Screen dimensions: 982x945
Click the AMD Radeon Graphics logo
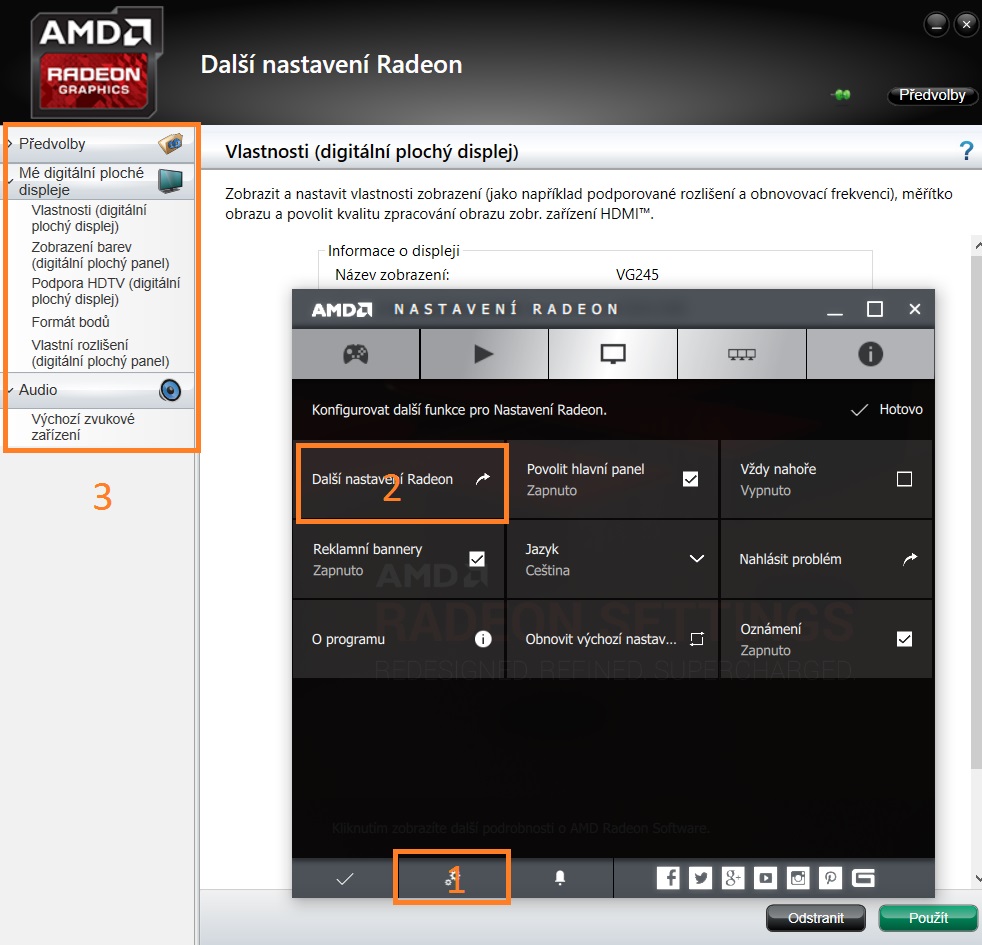click(x=96, y=63)
